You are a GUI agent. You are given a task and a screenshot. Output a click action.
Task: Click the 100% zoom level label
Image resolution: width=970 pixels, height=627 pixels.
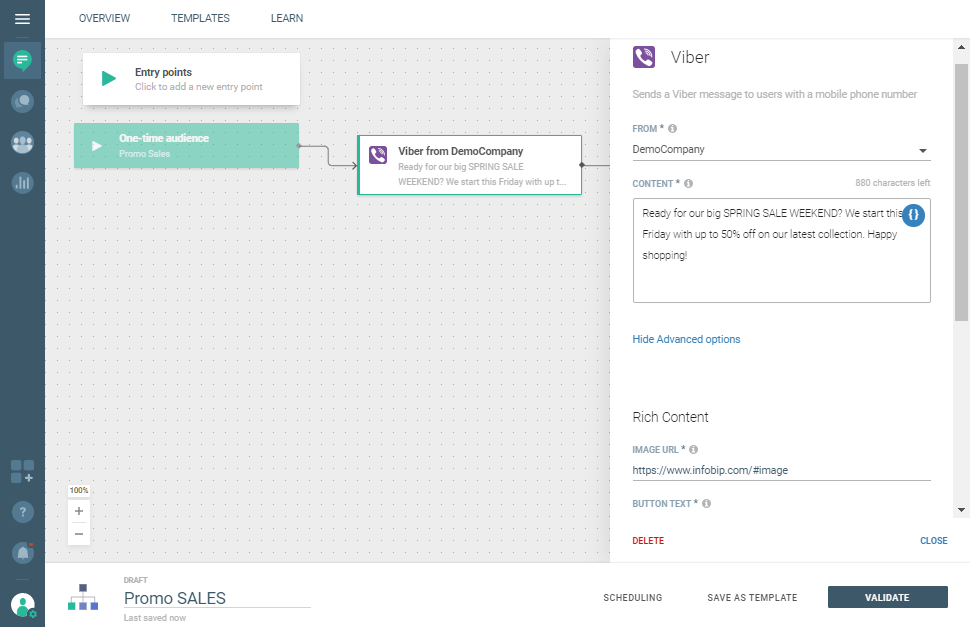(79, 490)
